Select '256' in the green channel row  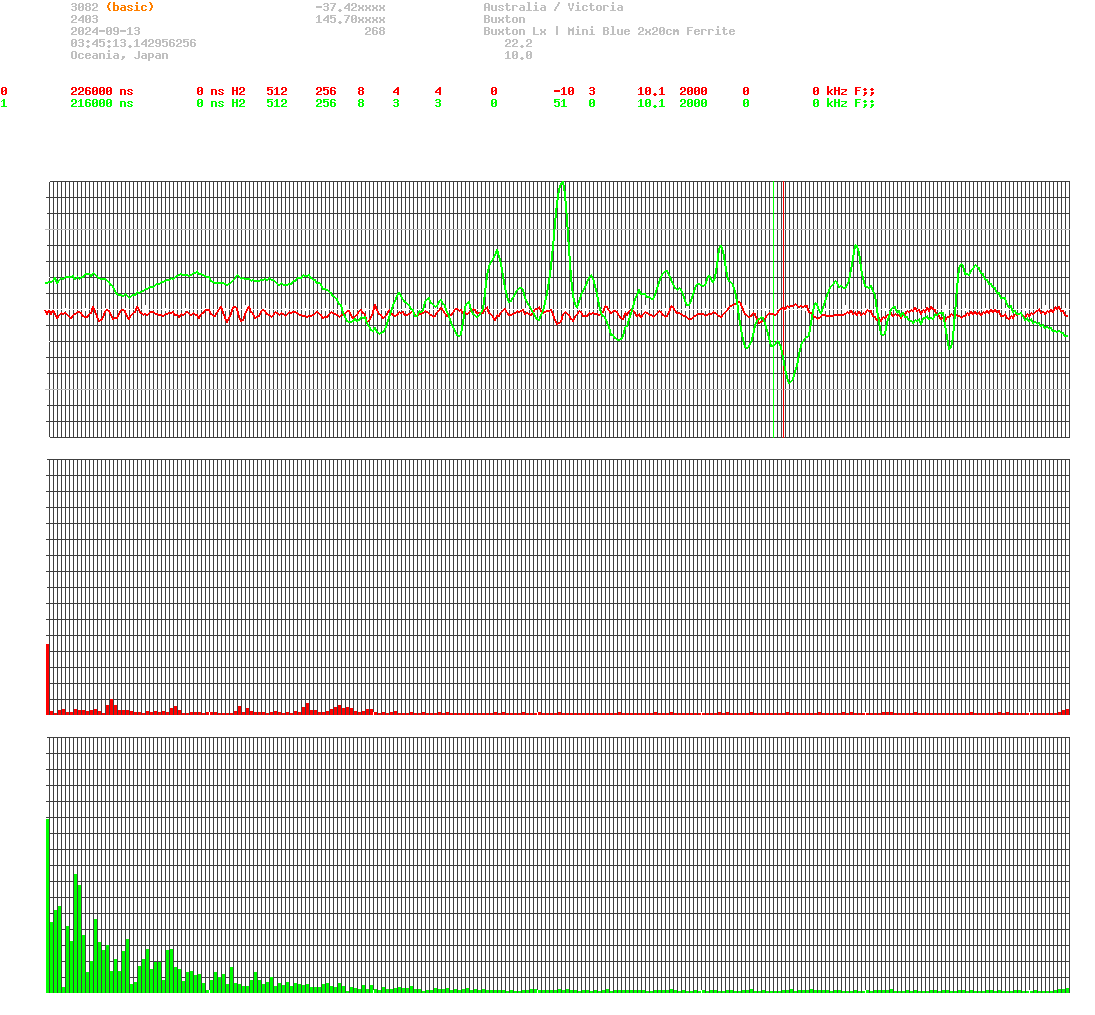pyautogui.click(x=325, y=103)
